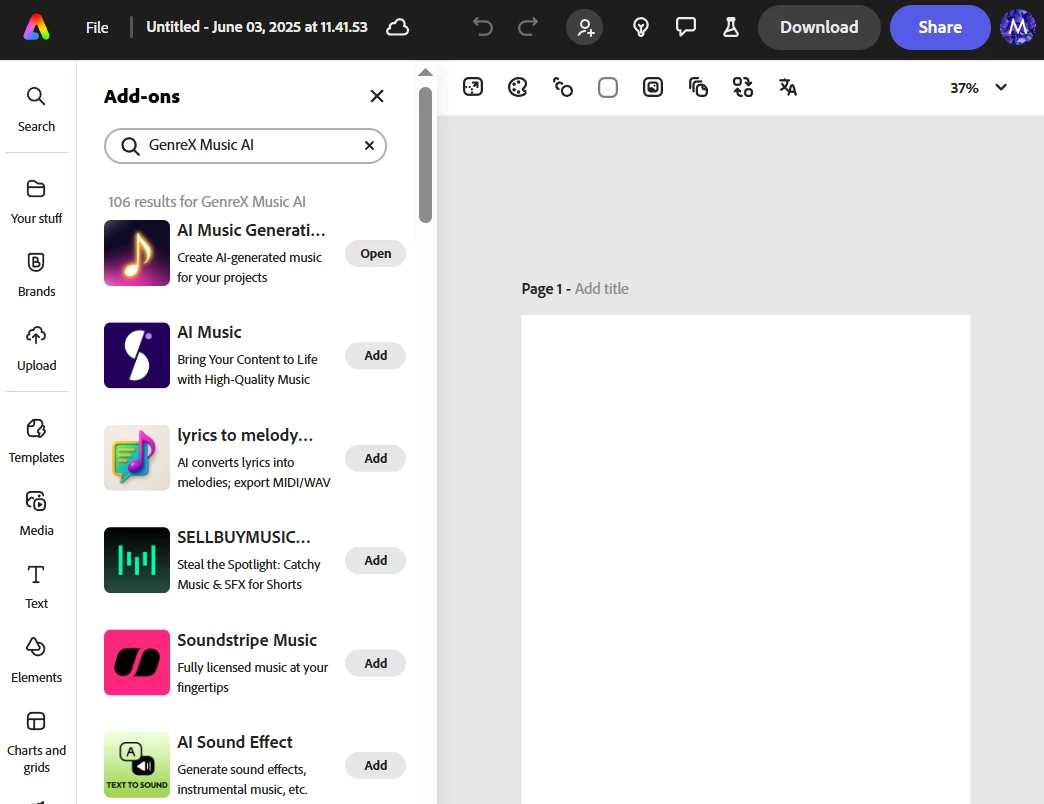Viewport: 1044px width, 804px height.
Task: Click the resize canvas toolbar icon
Action: (x=473, y=87)
